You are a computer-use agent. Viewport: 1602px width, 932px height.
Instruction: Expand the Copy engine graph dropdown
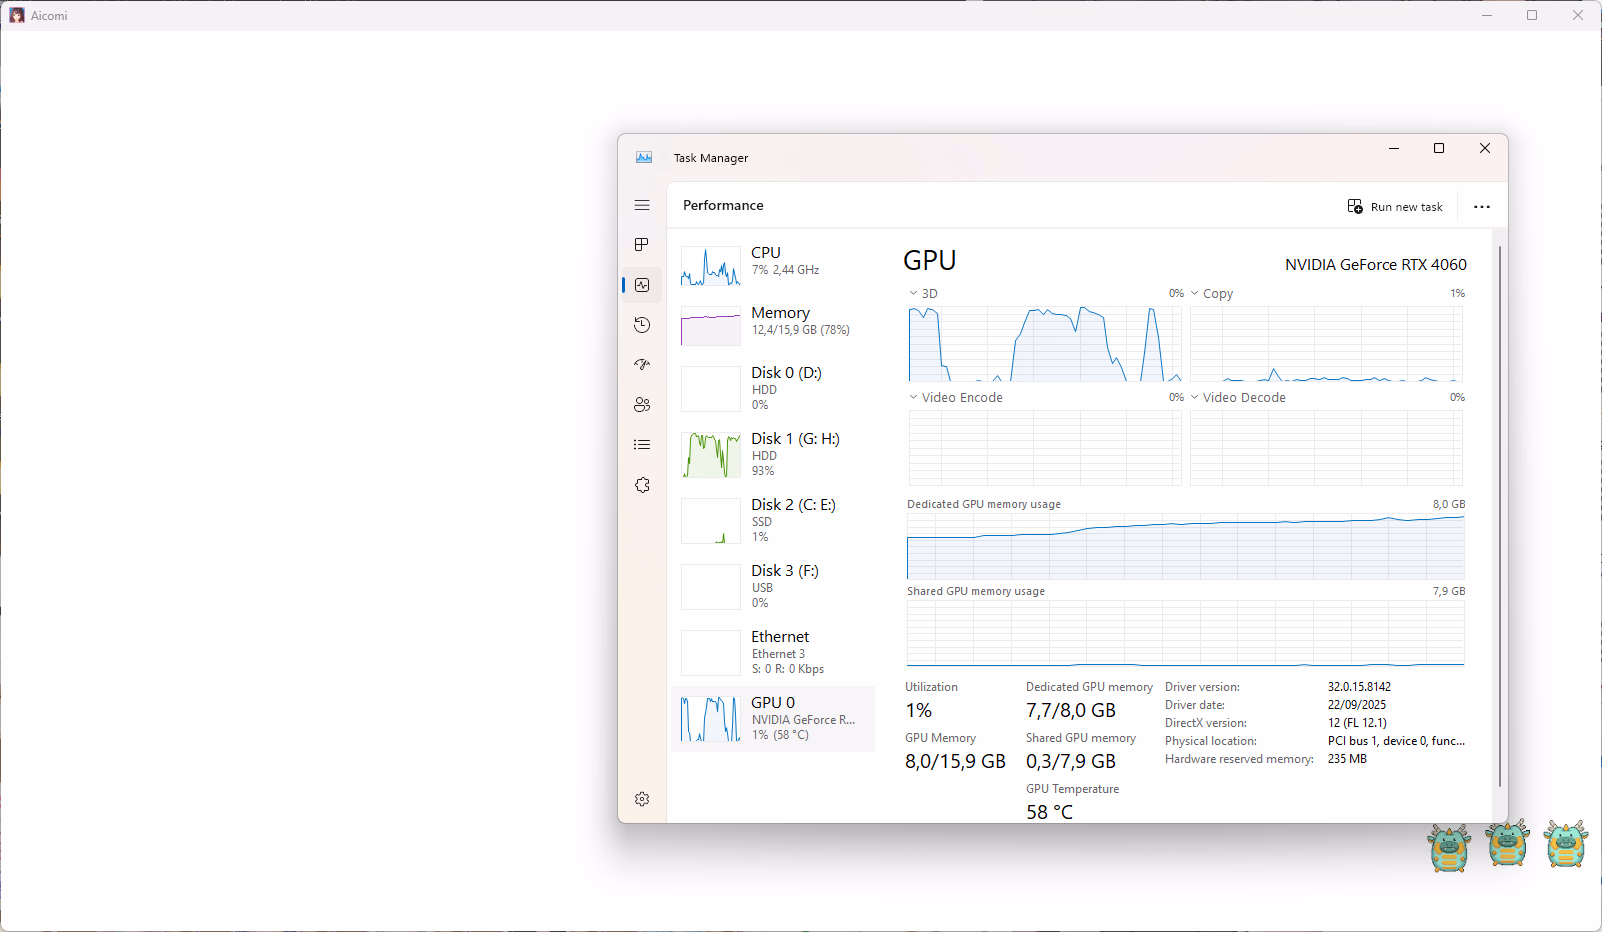(1195, 294)
